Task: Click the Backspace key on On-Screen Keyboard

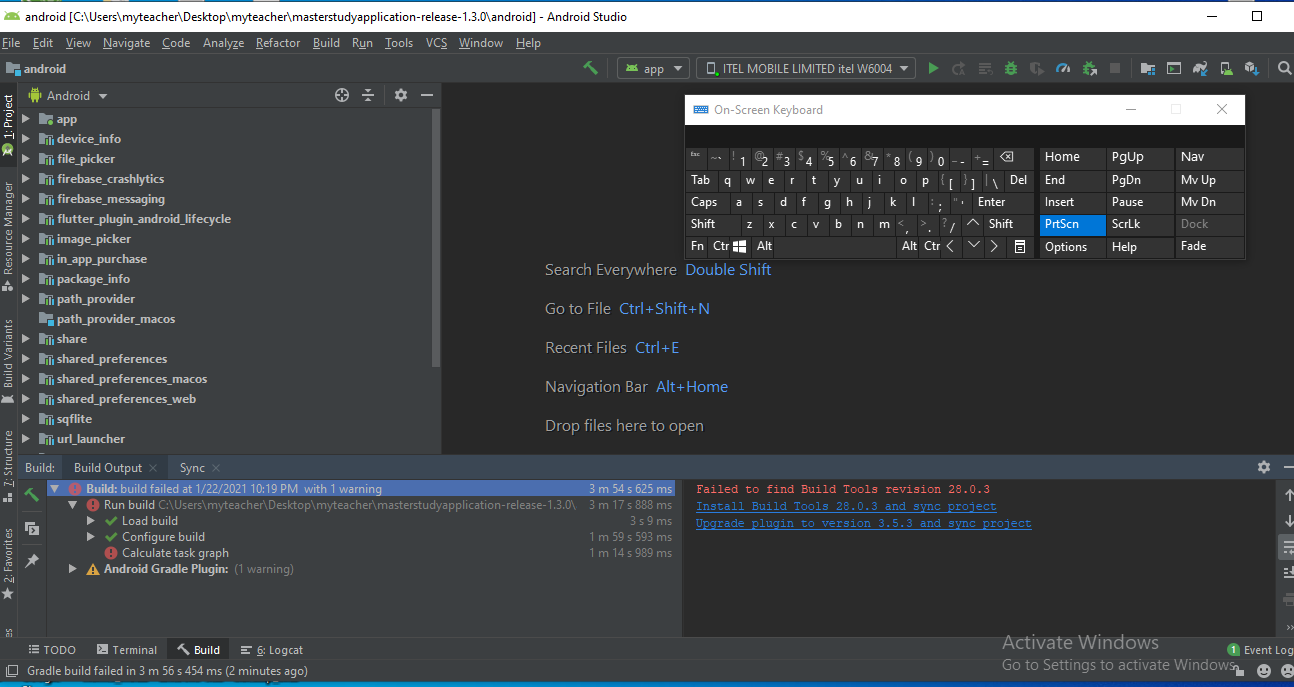Action: coord(1007,158)
